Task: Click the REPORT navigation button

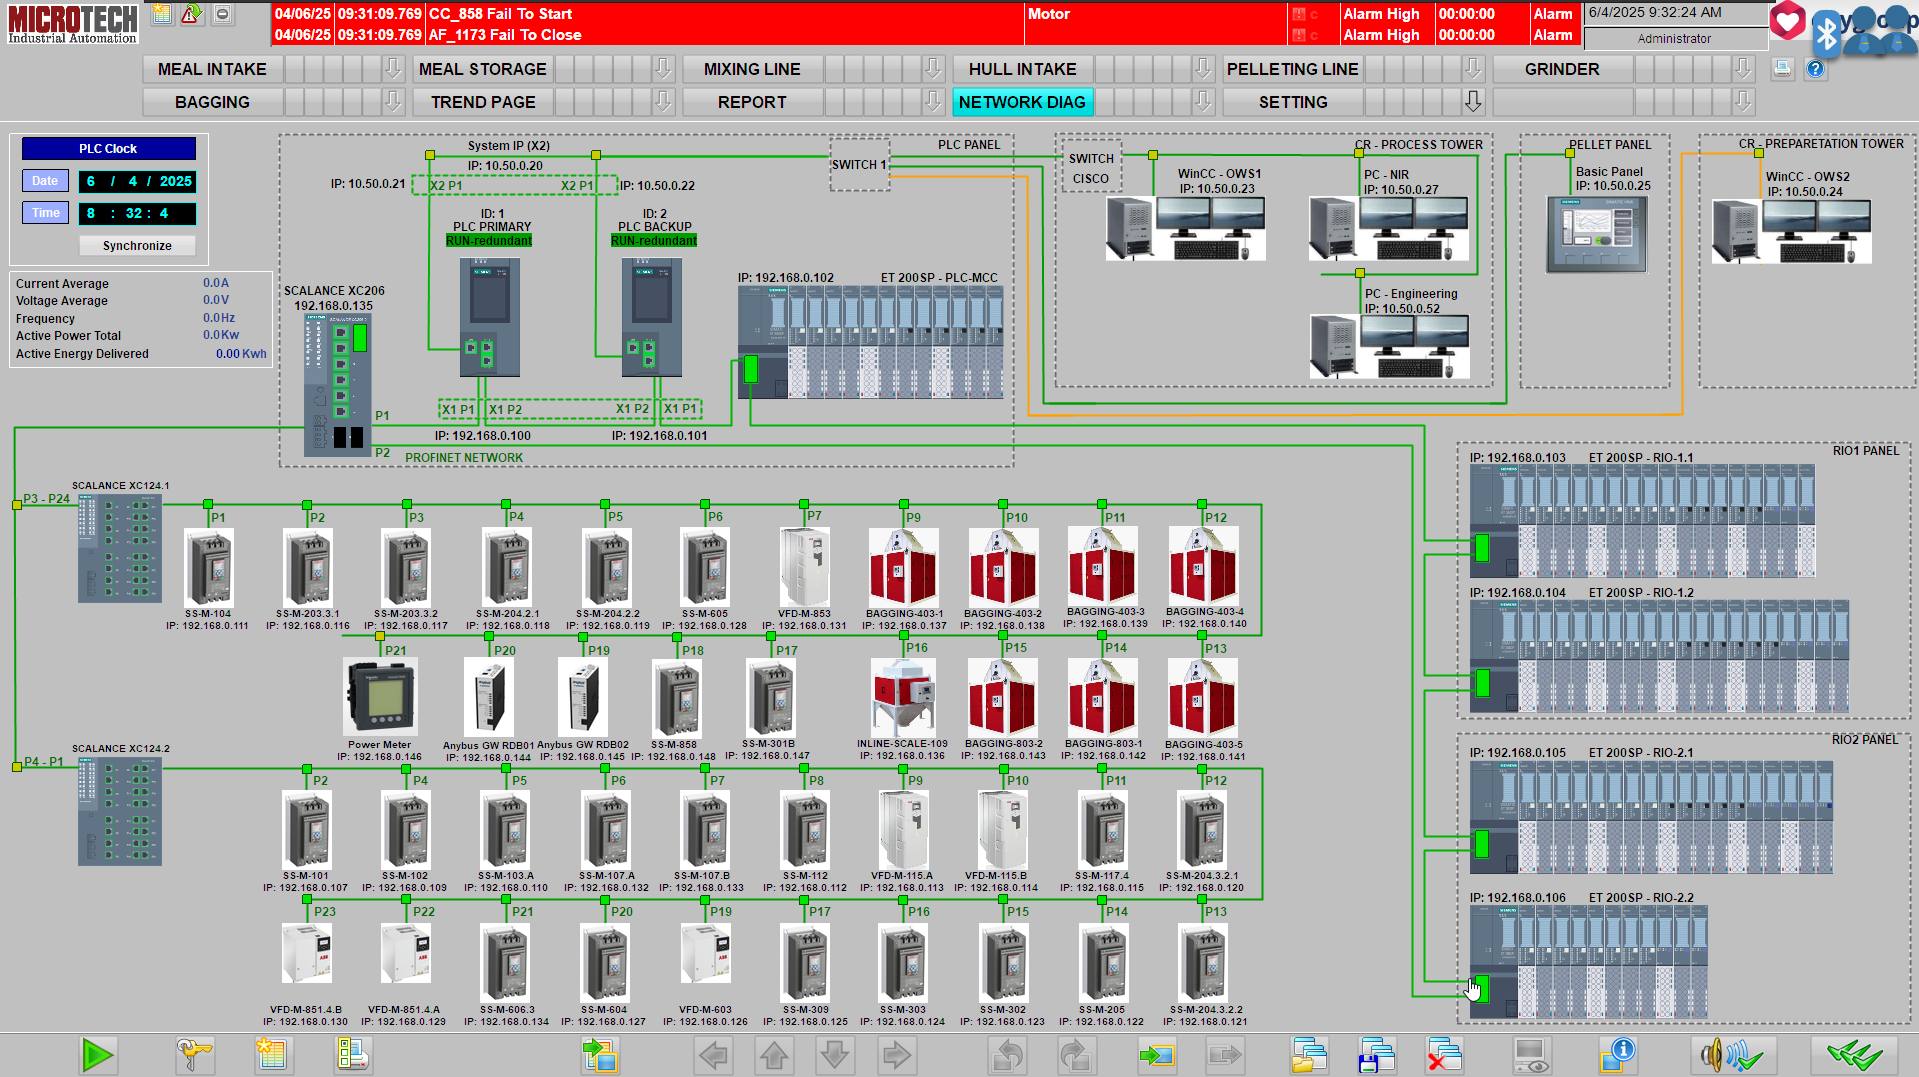Action: [752, 102]
